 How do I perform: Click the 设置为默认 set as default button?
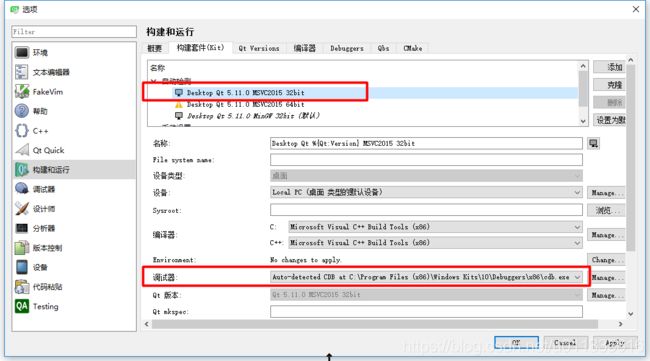(609, 120)
